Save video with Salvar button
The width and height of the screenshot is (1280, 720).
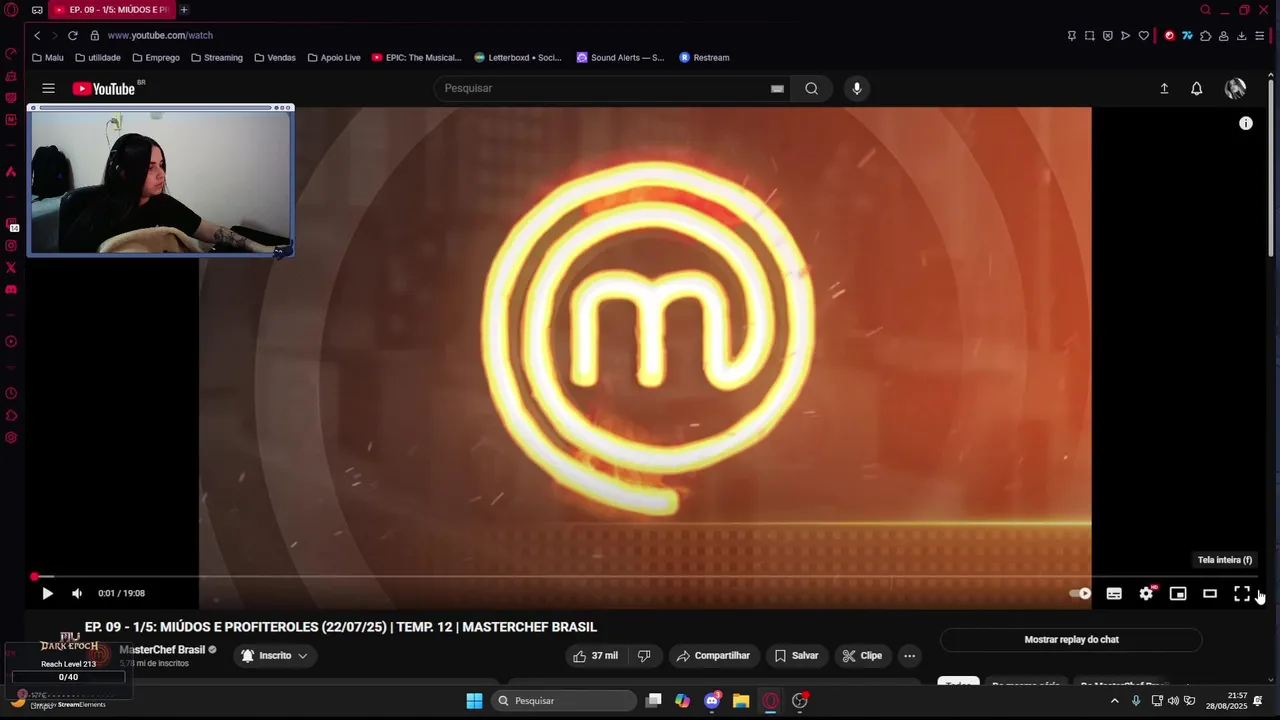[796, 656]
